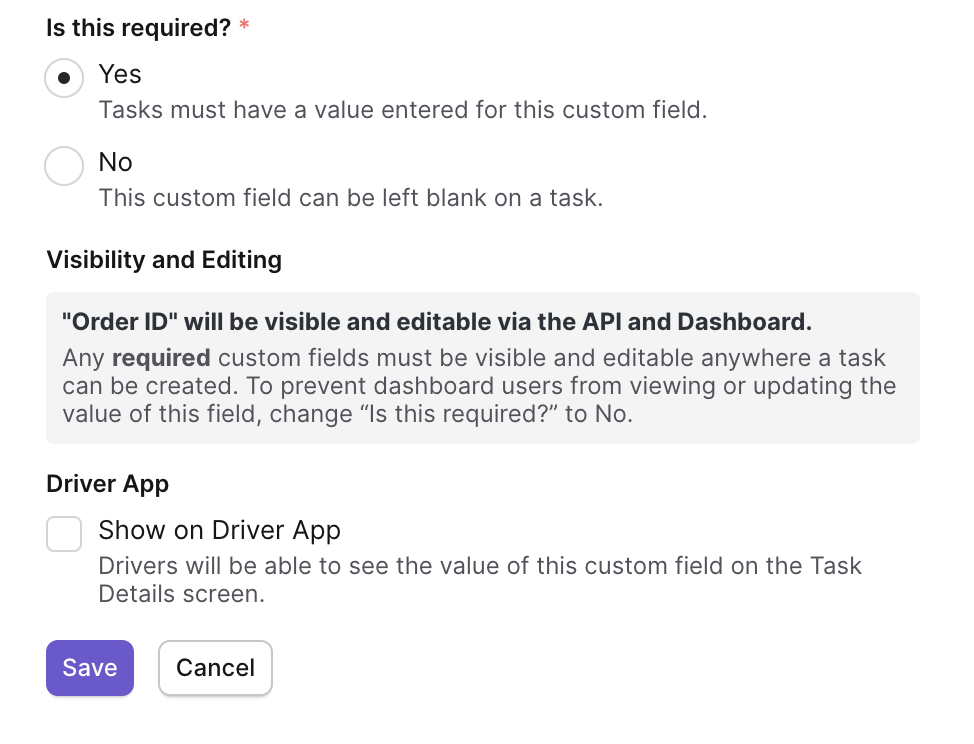Viewport: 974px width, 744px height.
Task: Cancel editing the custom field
Action: tap(216, 668)
